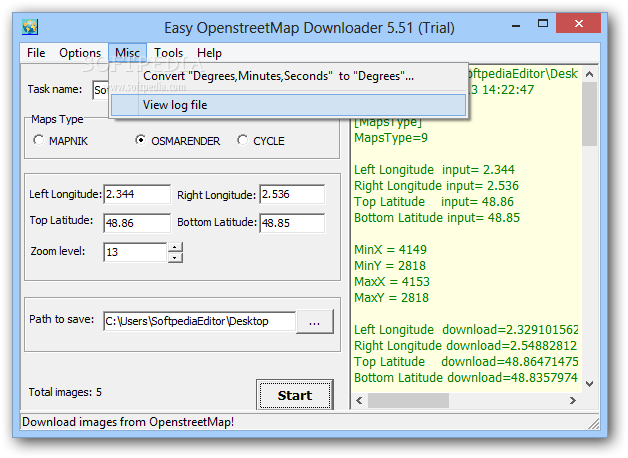Open the Help menu
Viewport: 628px width, 458px height.
click(209, 53)
